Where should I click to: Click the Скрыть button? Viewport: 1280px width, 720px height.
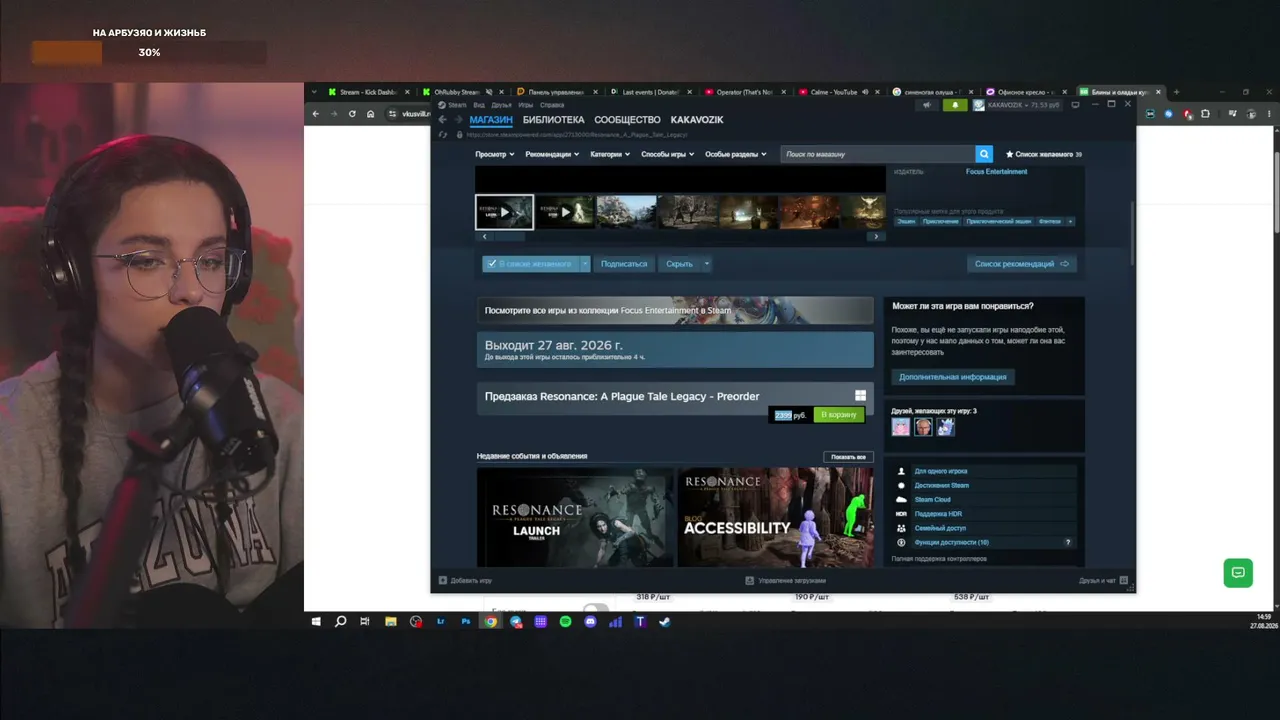(x=679, y=264)
